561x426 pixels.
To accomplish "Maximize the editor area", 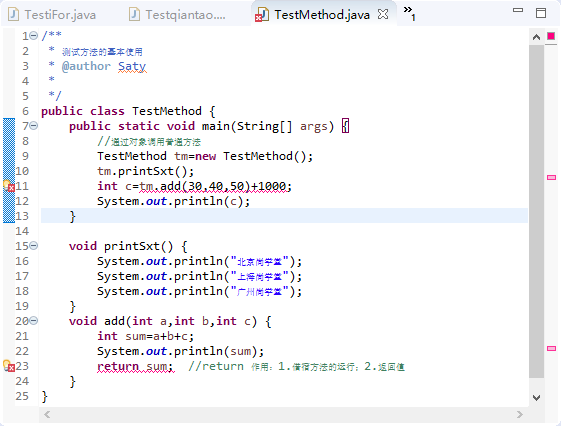I will [x=541, y=13].
